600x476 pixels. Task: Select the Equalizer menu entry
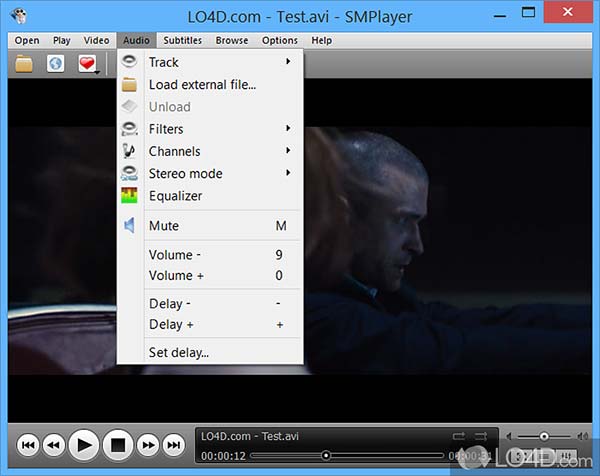[x=210, y=196]
